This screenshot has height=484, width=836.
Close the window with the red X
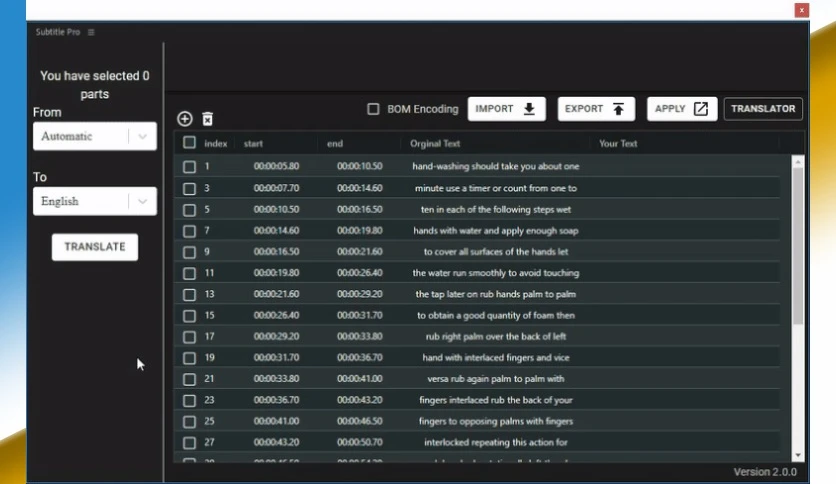(x=801, y=10)
